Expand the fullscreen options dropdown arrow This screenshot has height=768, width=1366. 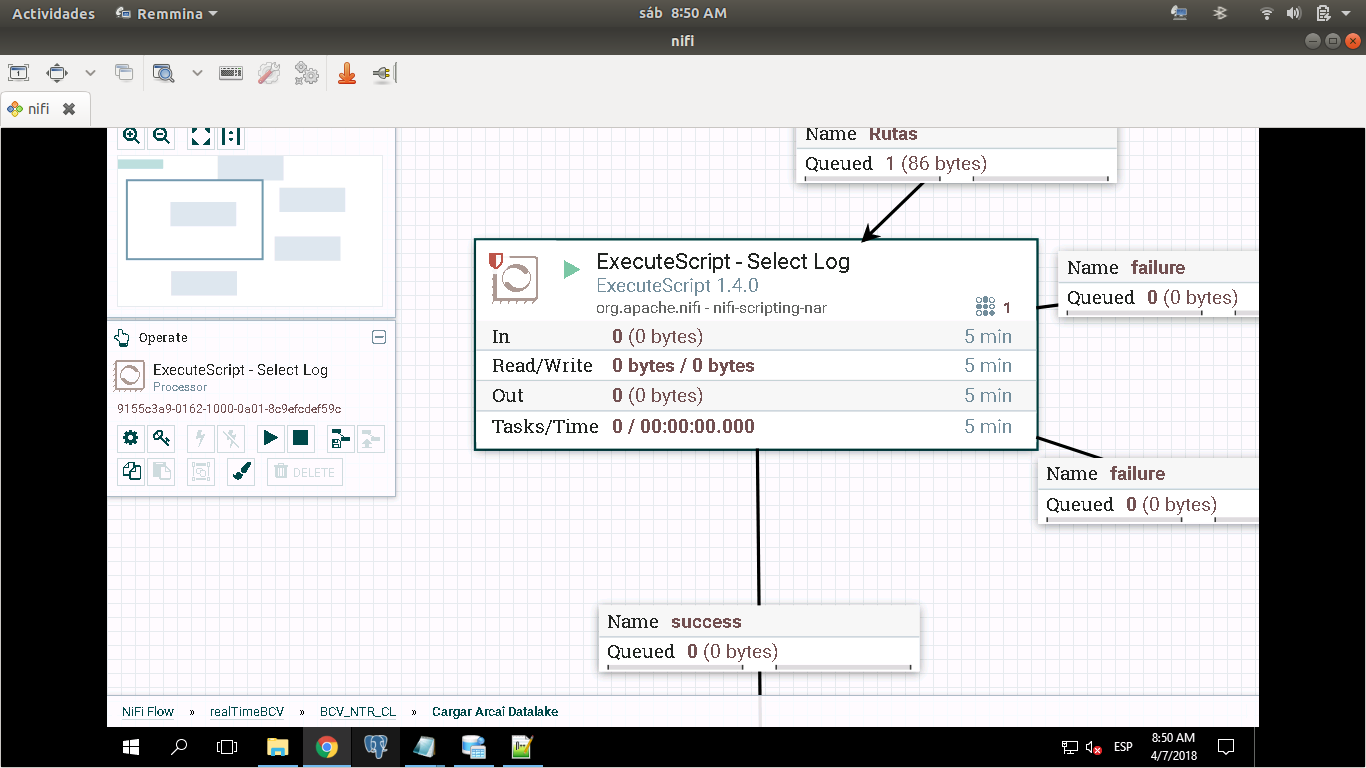pyautogui.click(x=90, y=73)
